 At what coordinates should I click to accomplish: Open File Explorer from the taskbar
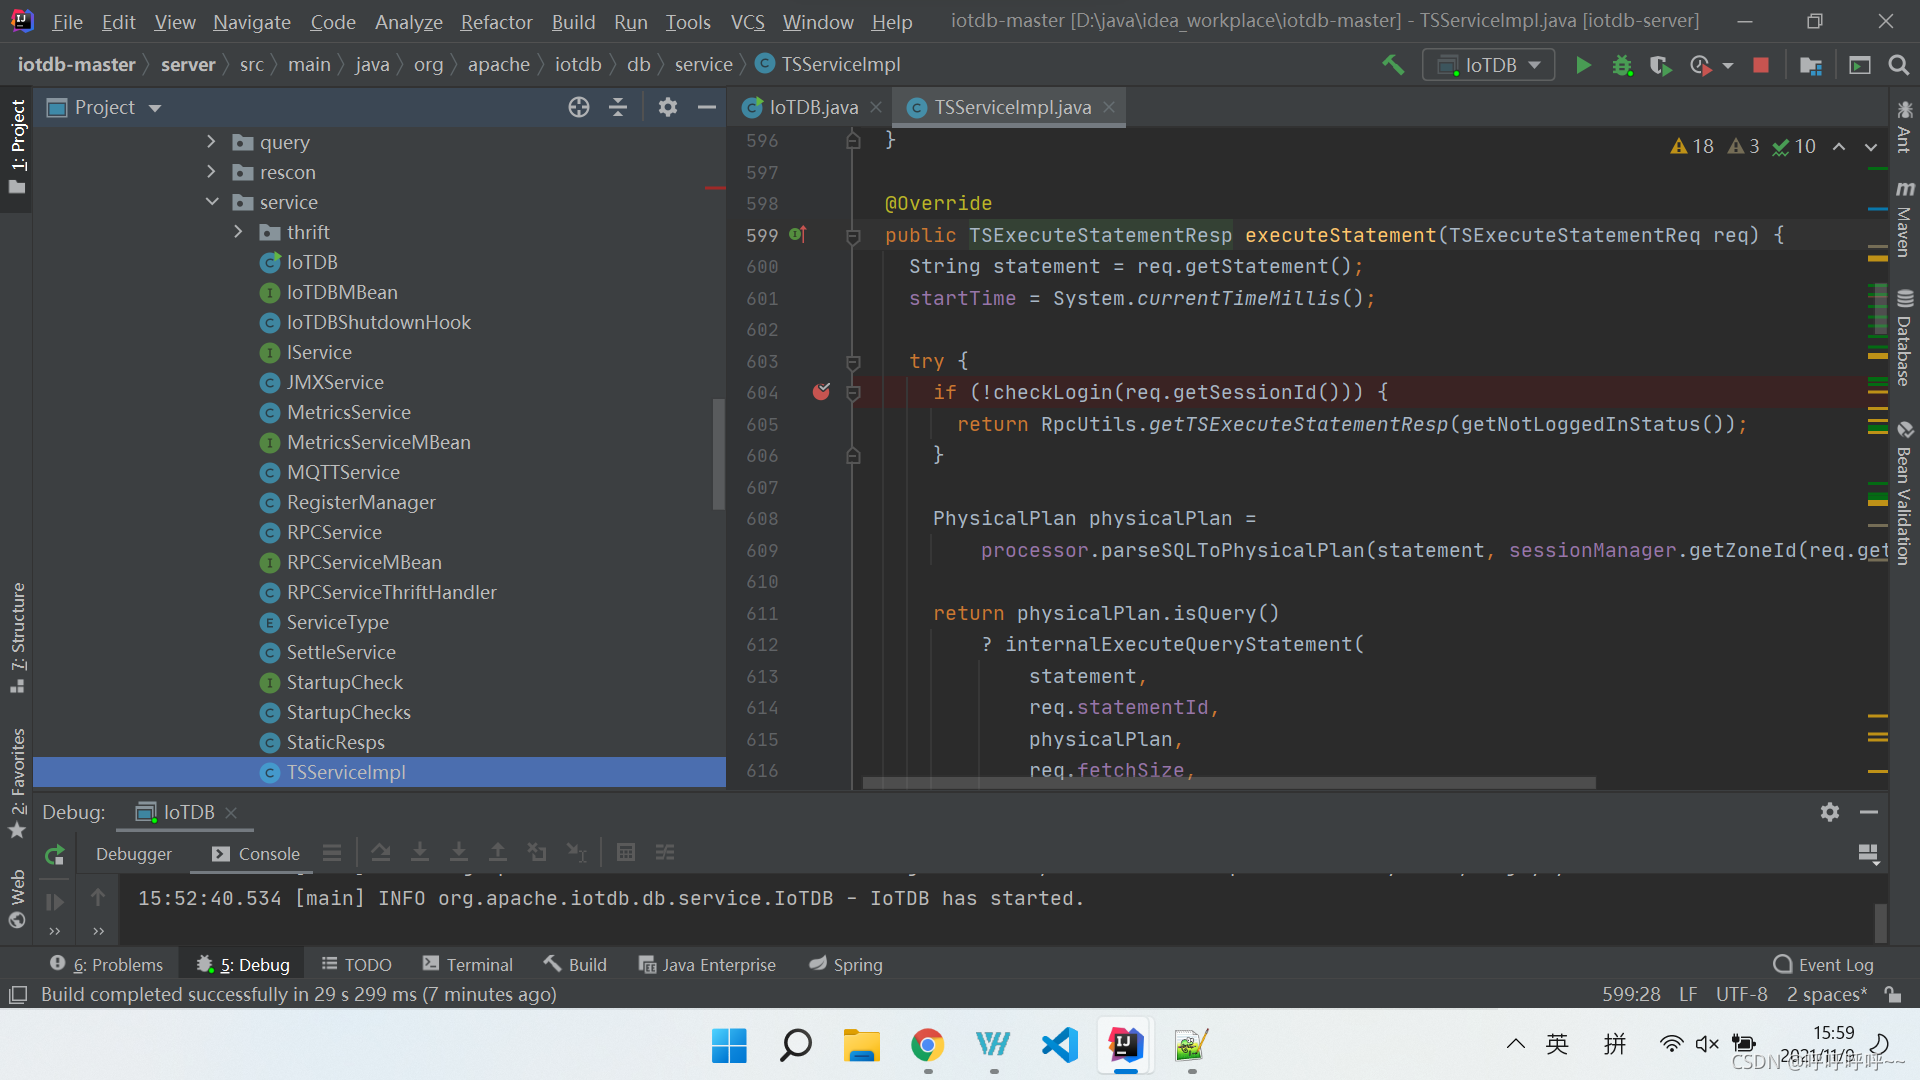[861, 1045]
